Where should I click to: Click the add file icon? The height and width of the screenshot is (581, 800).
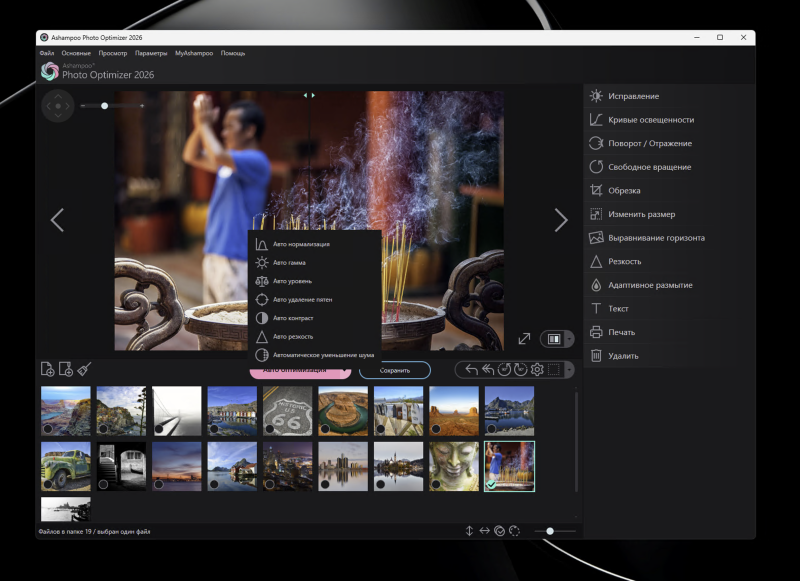pyautogui.click(x=47, y=369)
